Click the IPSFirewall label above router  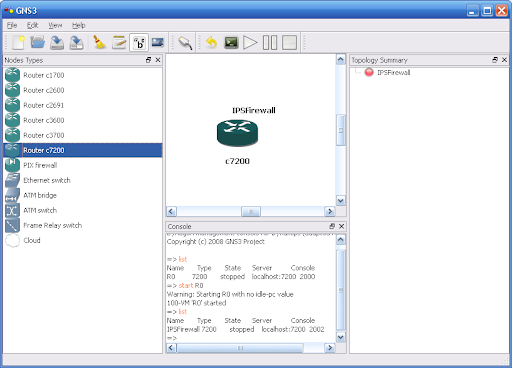click(254, 110)
